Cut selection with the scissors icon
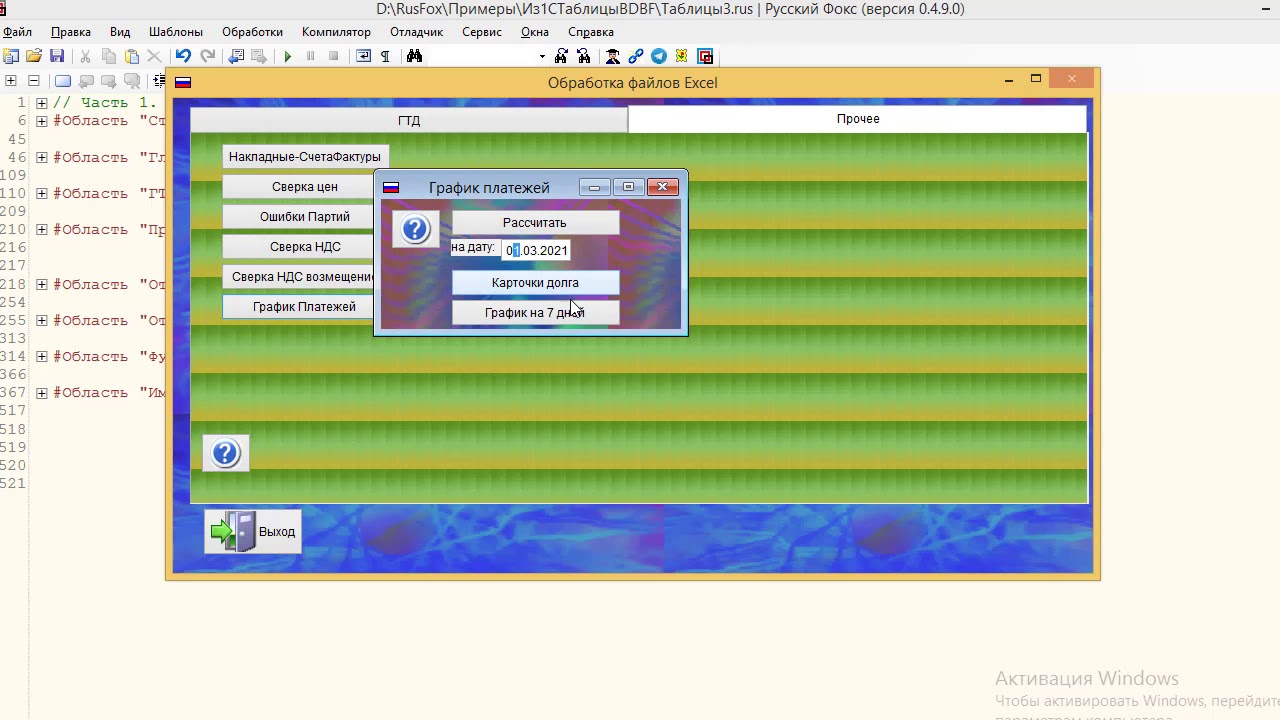The width and height of the screenshot is (1280, 720). [85, 56]
